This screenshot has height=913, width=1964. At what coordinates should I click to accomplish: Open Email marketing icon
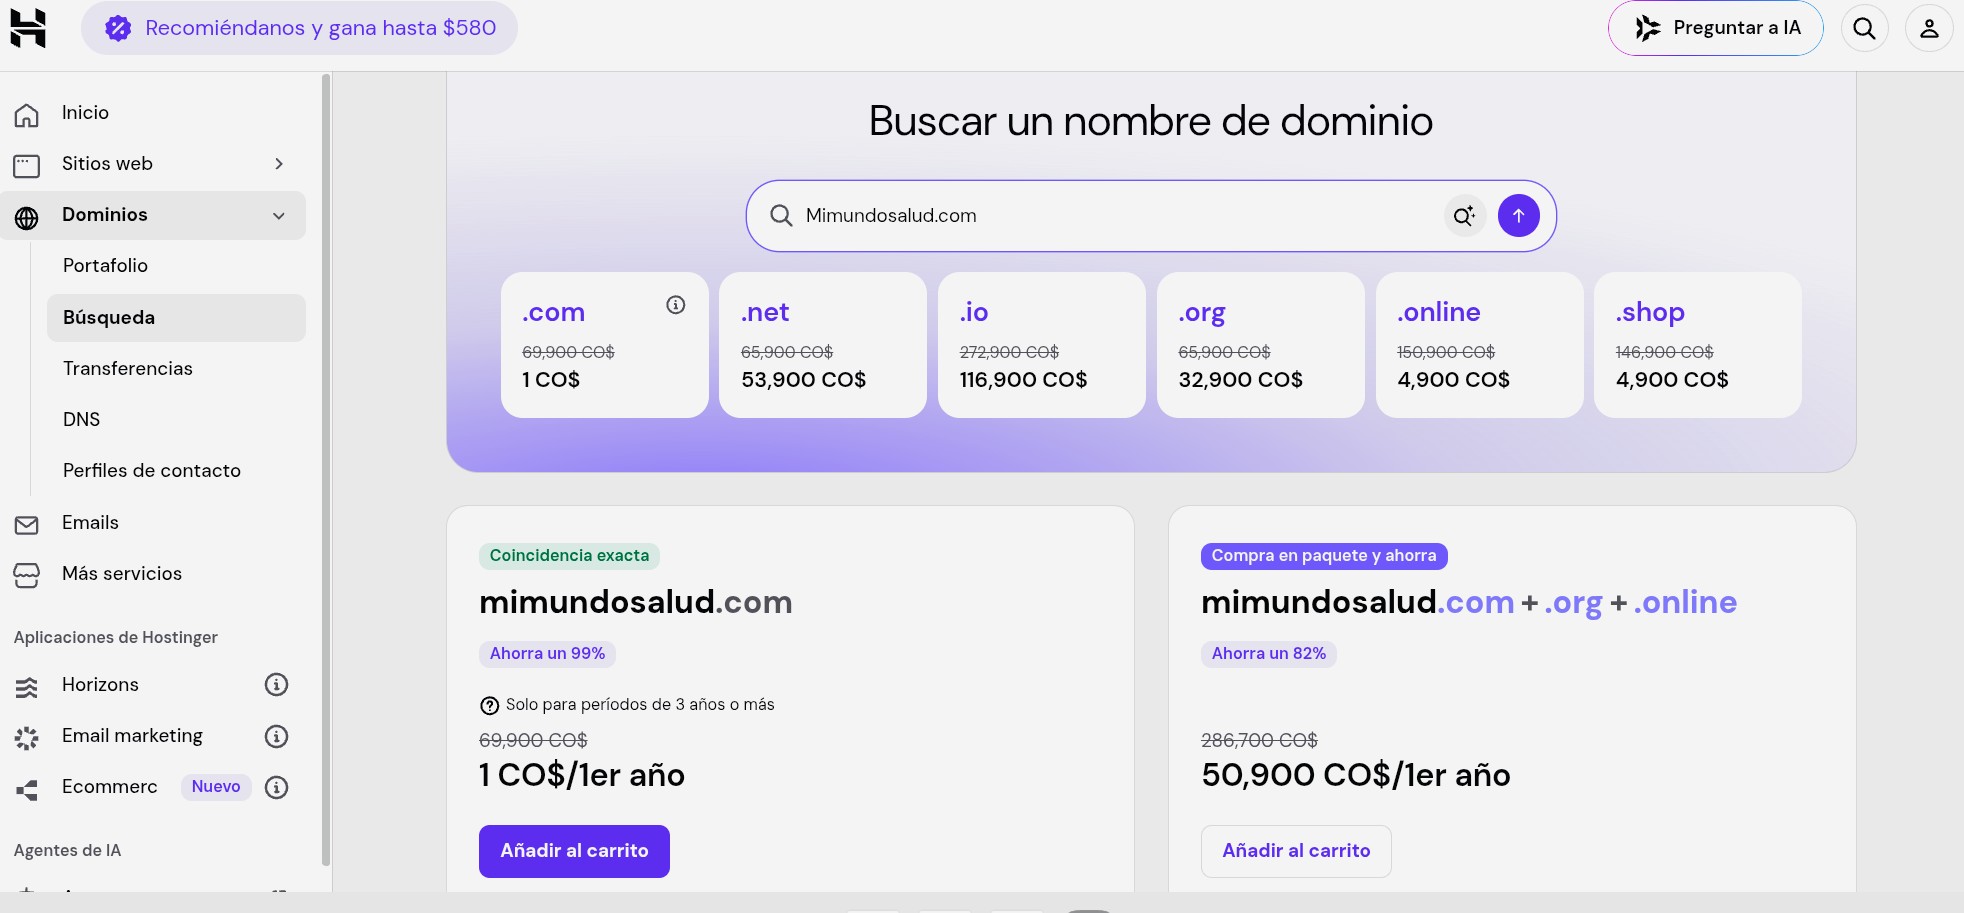point(27,738)
